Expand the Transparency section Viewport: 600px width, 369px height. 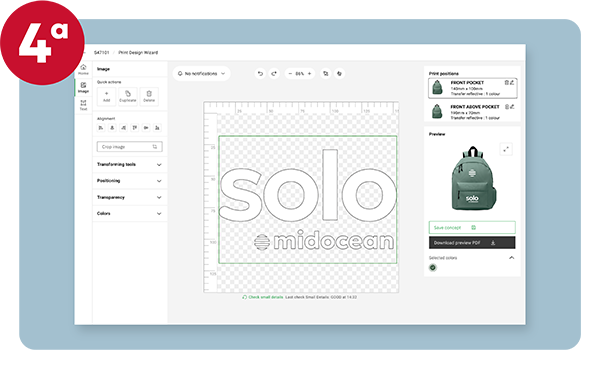pos(129,197)
